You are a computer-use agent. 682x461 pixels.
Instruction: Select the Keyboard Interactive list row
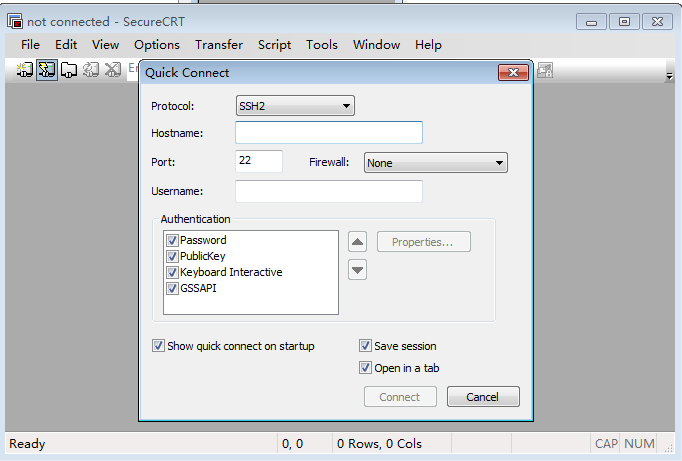[231, 272]
